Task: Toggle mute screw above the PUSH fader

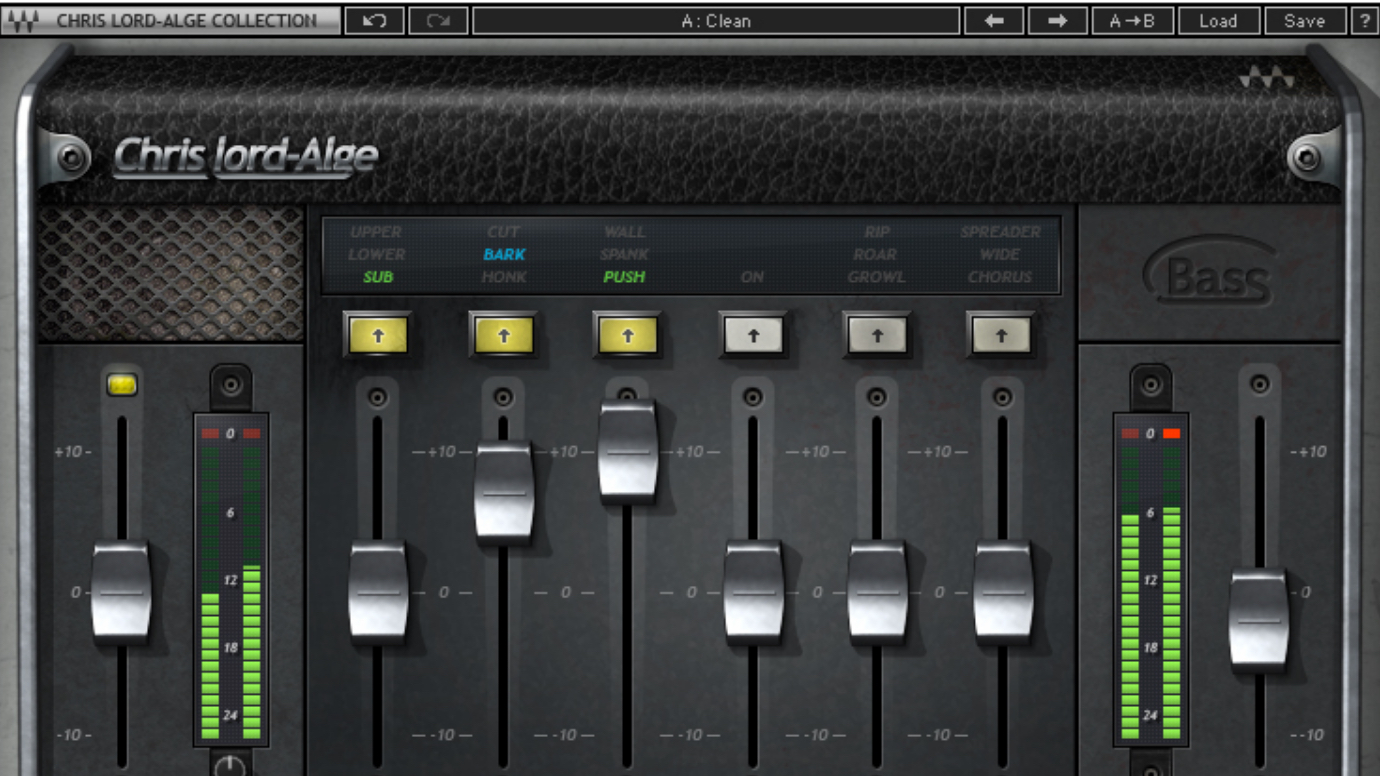Action: click(x=627, y=395)
